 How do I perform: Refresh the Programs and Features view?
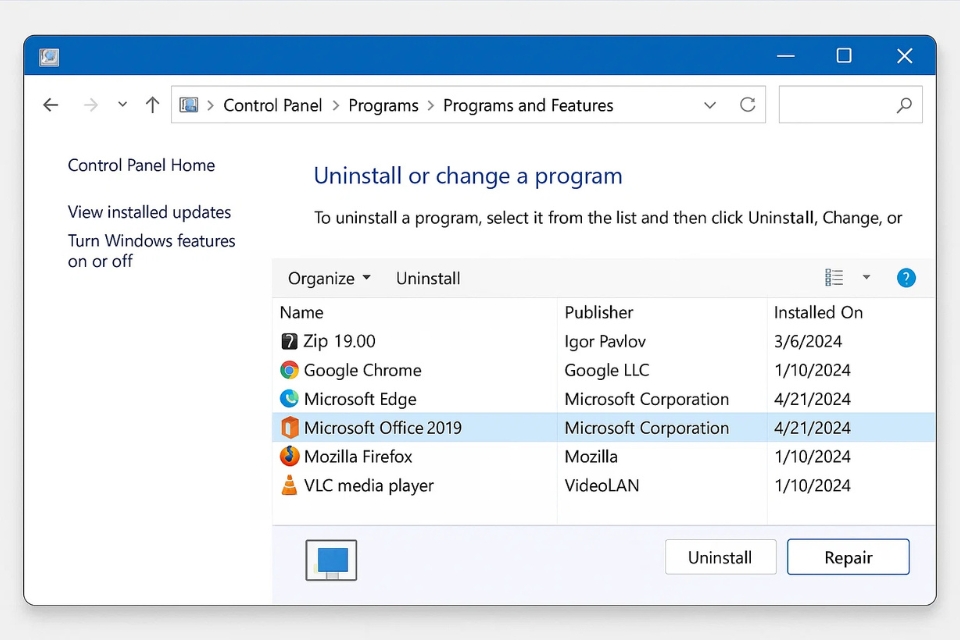747,105
